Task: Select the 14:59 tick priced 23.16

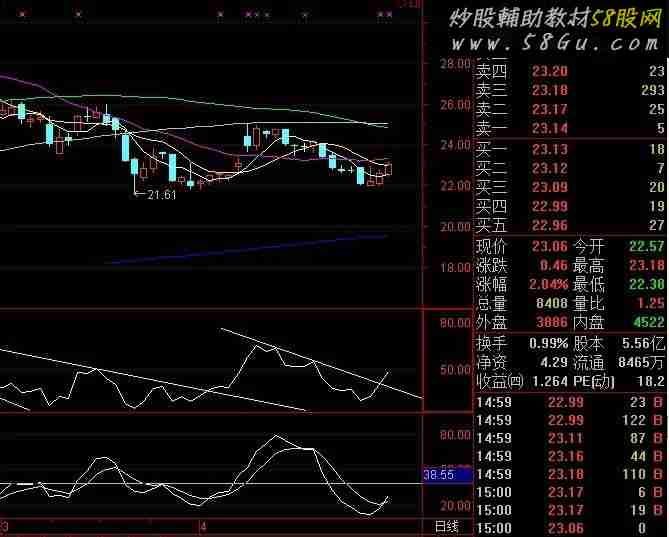Action: [570, 456]
